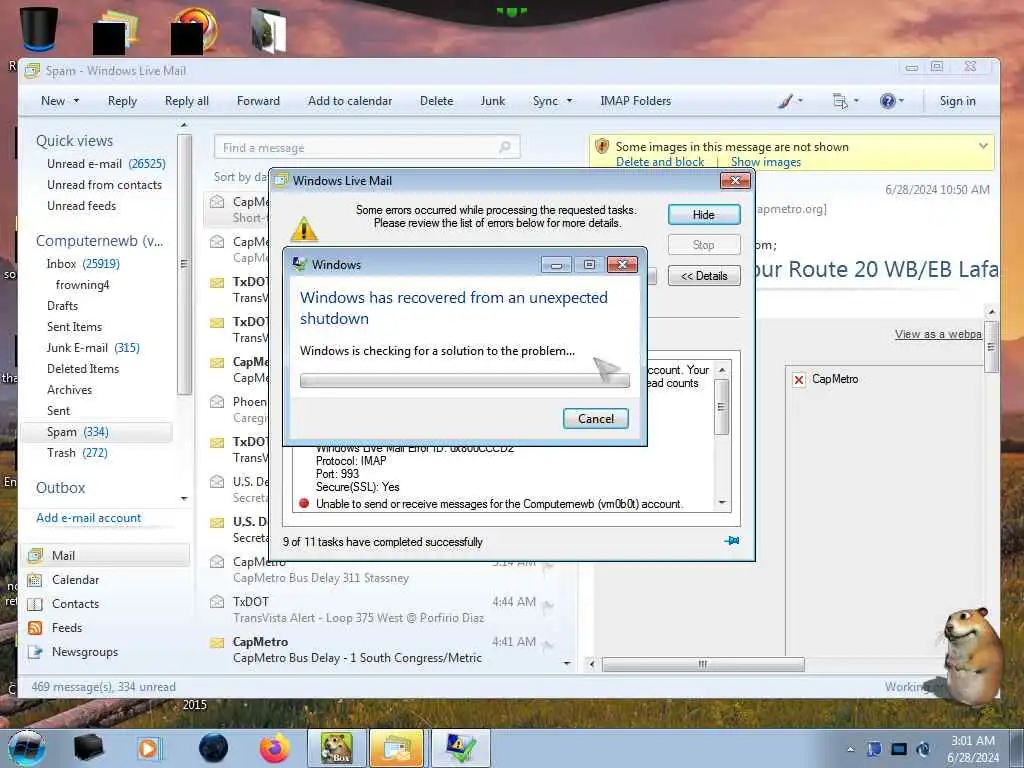
Task: Select the Trash (272) folder
Action: (x=77, y=453)
